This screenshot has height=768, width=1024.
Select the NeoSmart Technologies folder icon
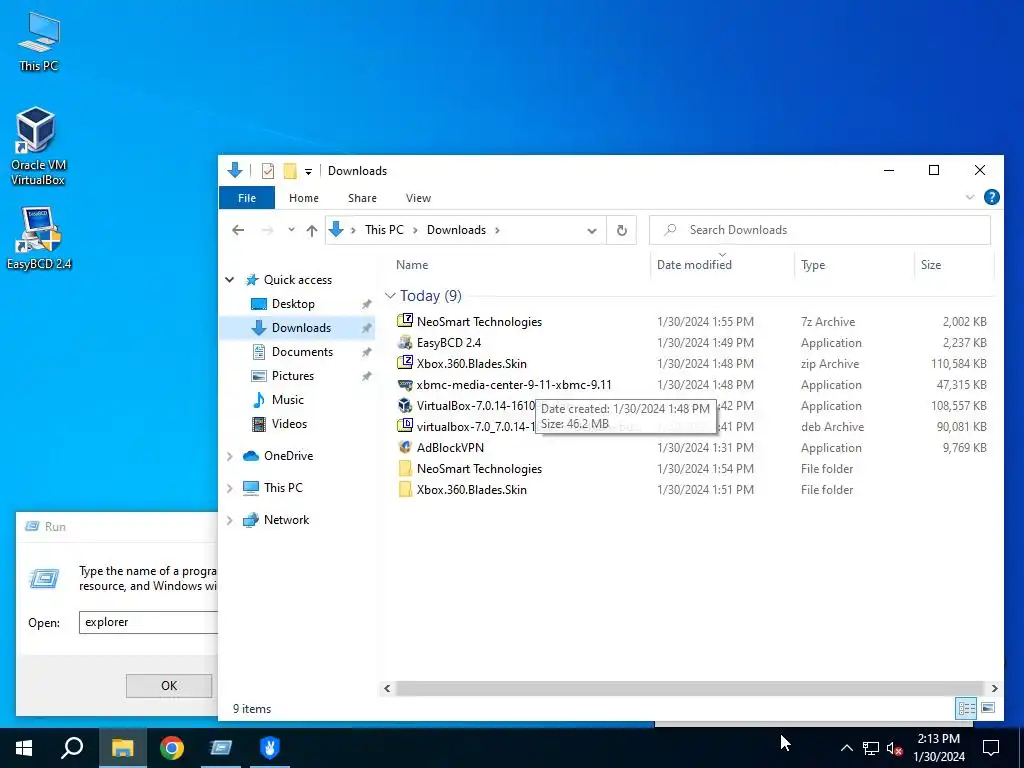pyautogui.click(x=405, y=468)
